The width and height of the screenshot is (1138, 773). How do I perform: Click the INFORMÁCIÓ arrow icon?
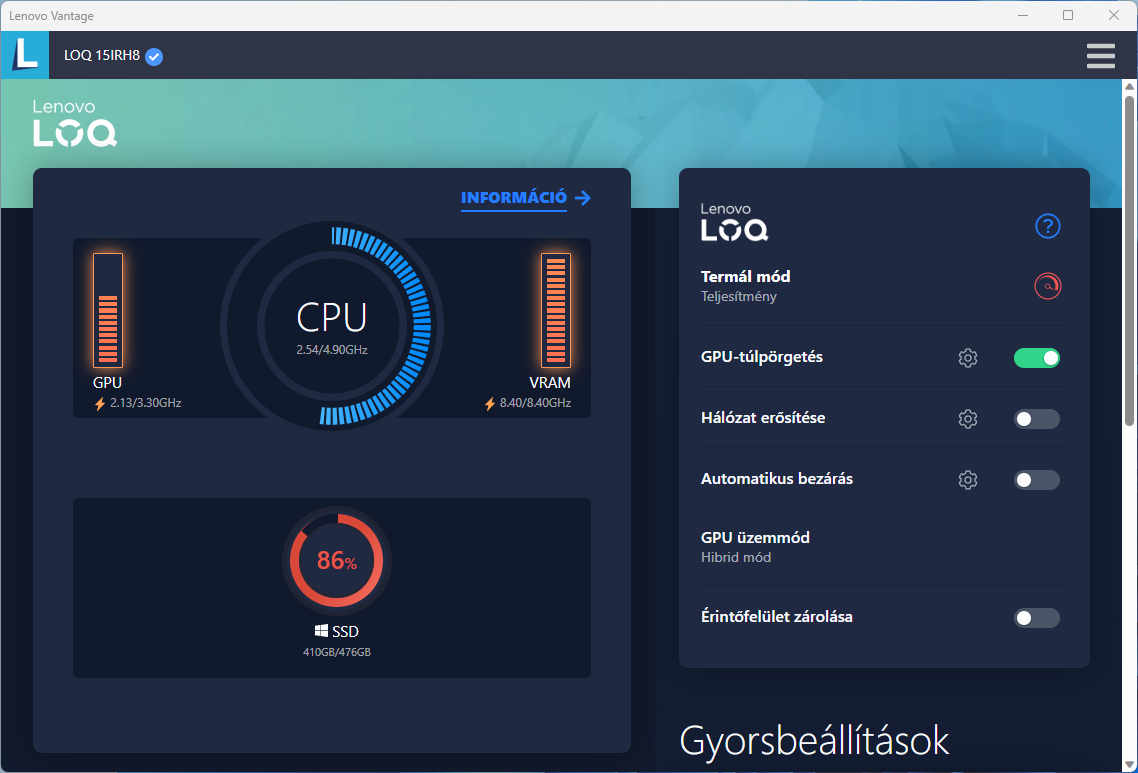583,197
